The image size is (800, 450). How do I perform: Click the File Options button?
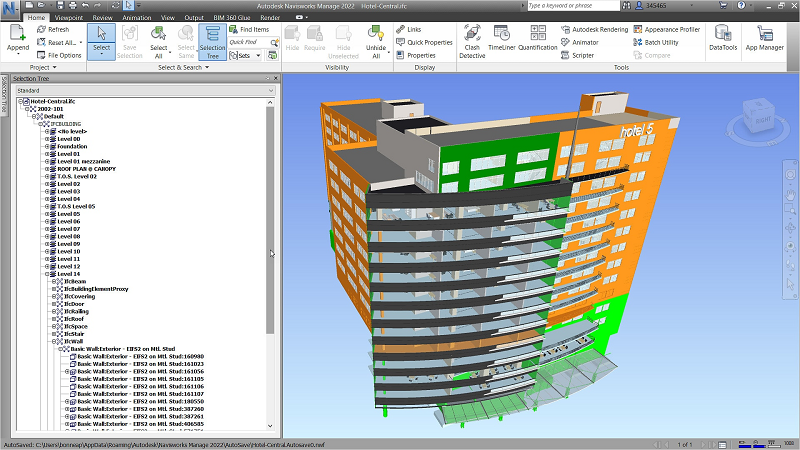[58, 55]
